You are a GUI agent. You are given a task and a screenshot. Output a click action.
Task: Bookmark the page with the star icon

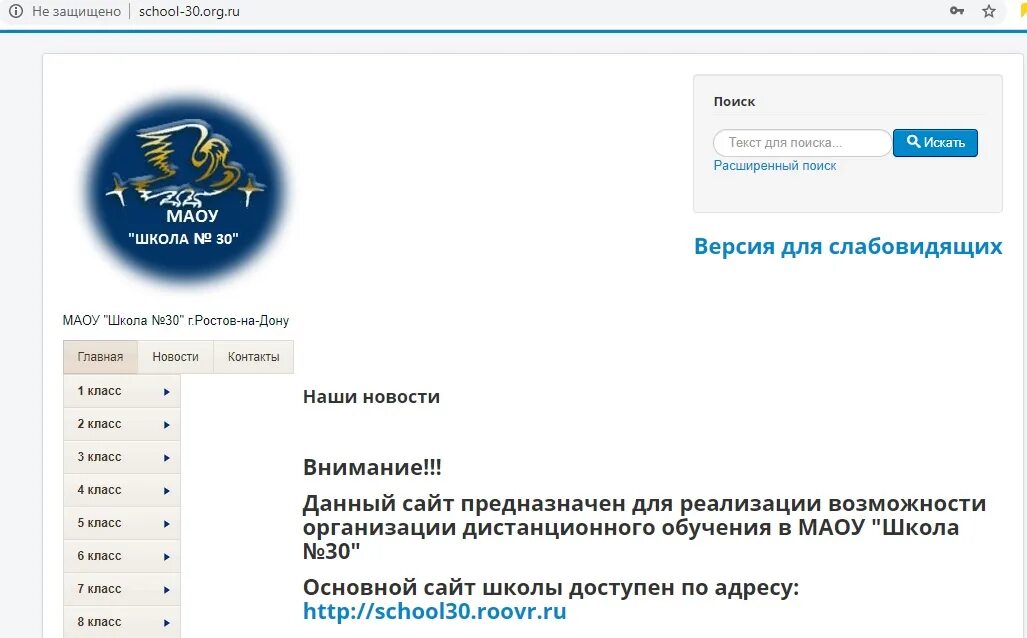pos(989,11)
